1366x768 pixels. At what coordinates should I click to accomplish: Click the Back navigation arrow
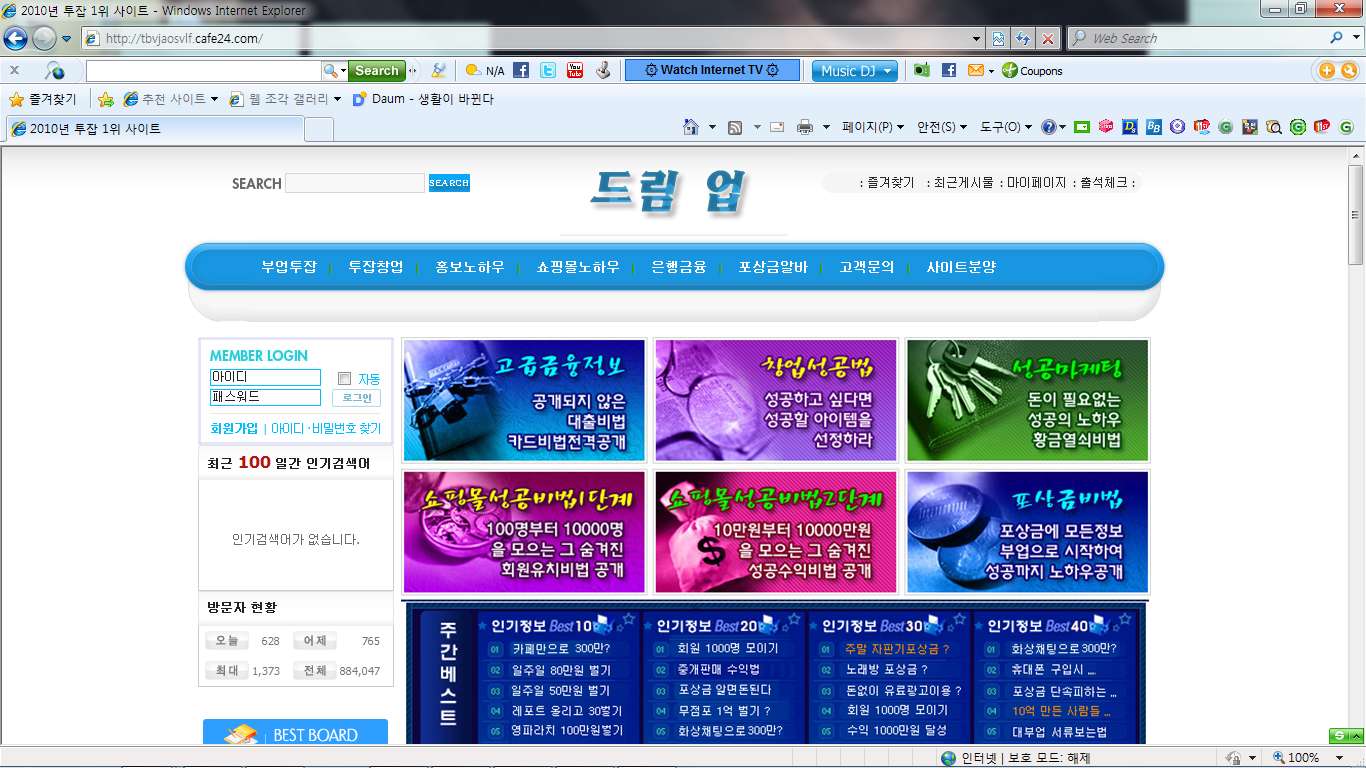15,39
